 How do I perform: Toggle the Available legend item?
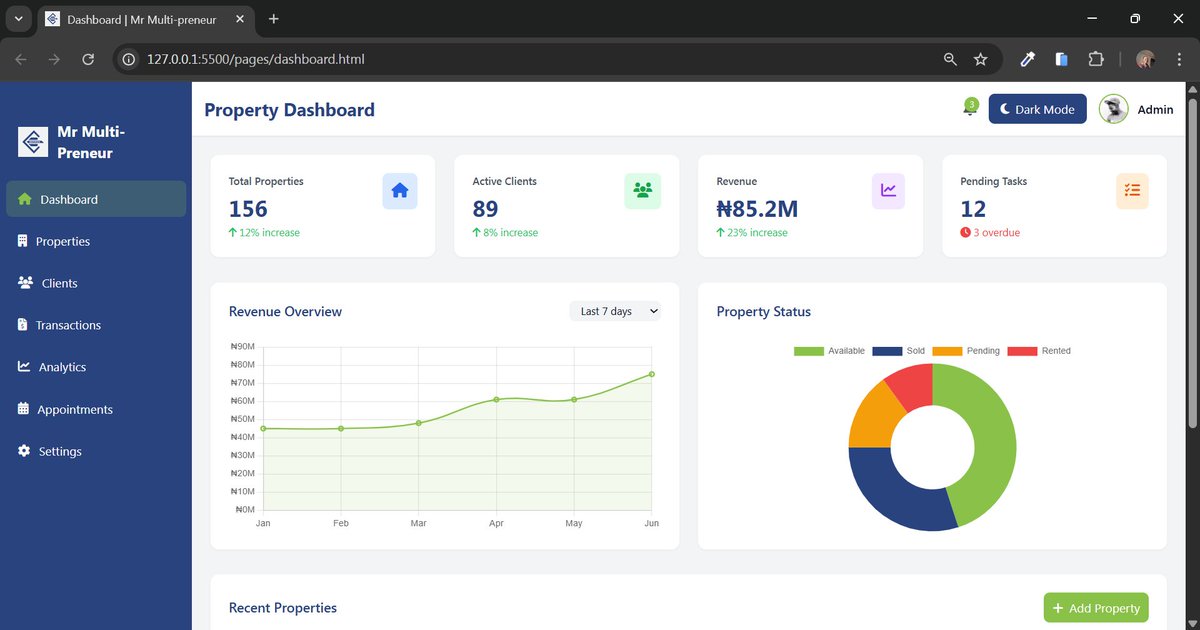click(829, 351)
